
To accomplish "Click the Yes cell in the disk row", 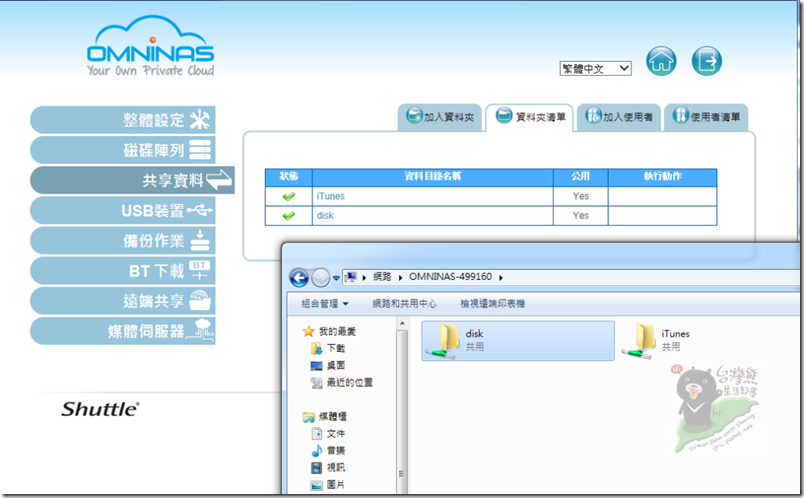I will point(580,216).
